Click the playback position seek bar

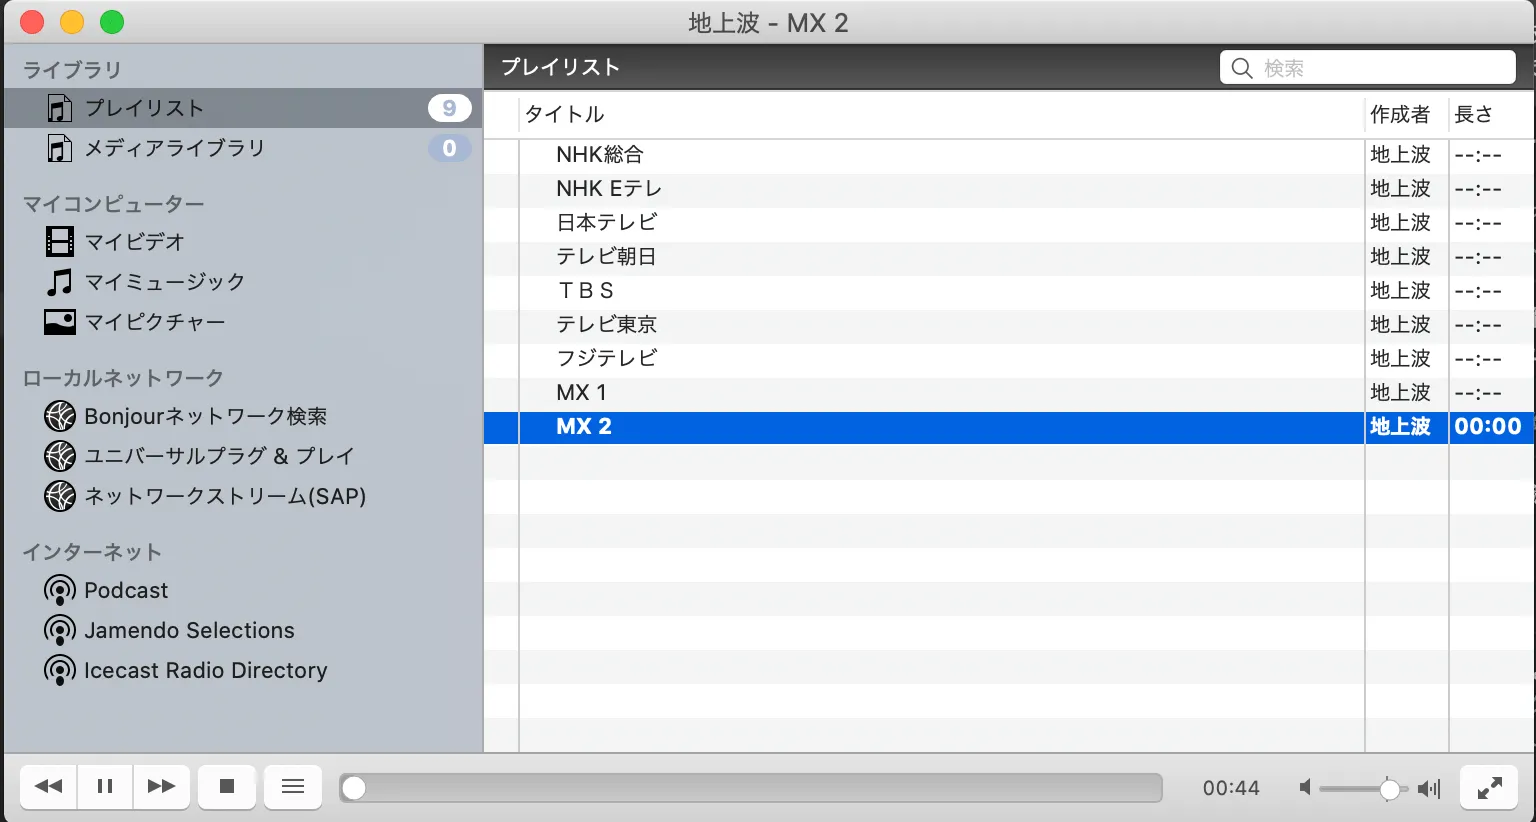tap(750, 788)
